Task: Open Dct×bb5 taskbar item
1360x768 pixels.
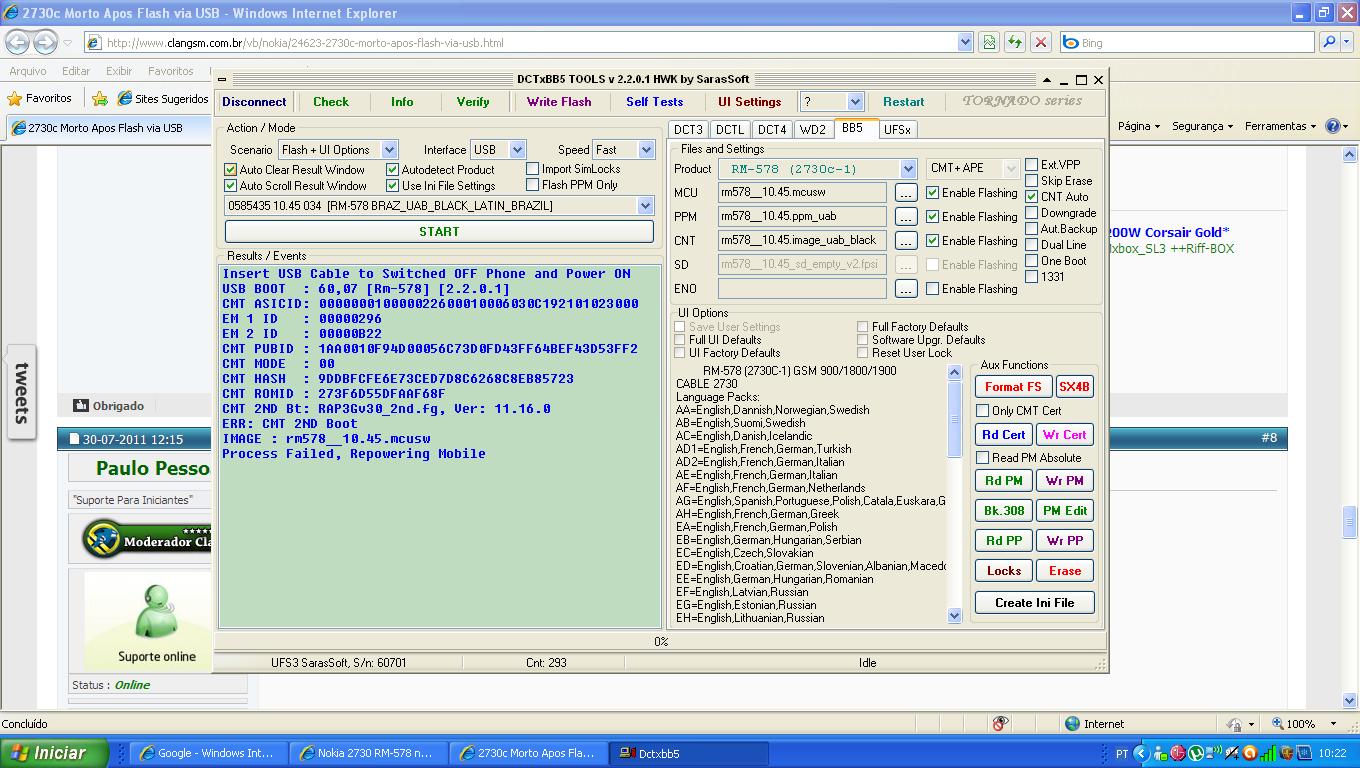Action: (x=691, y=753)
